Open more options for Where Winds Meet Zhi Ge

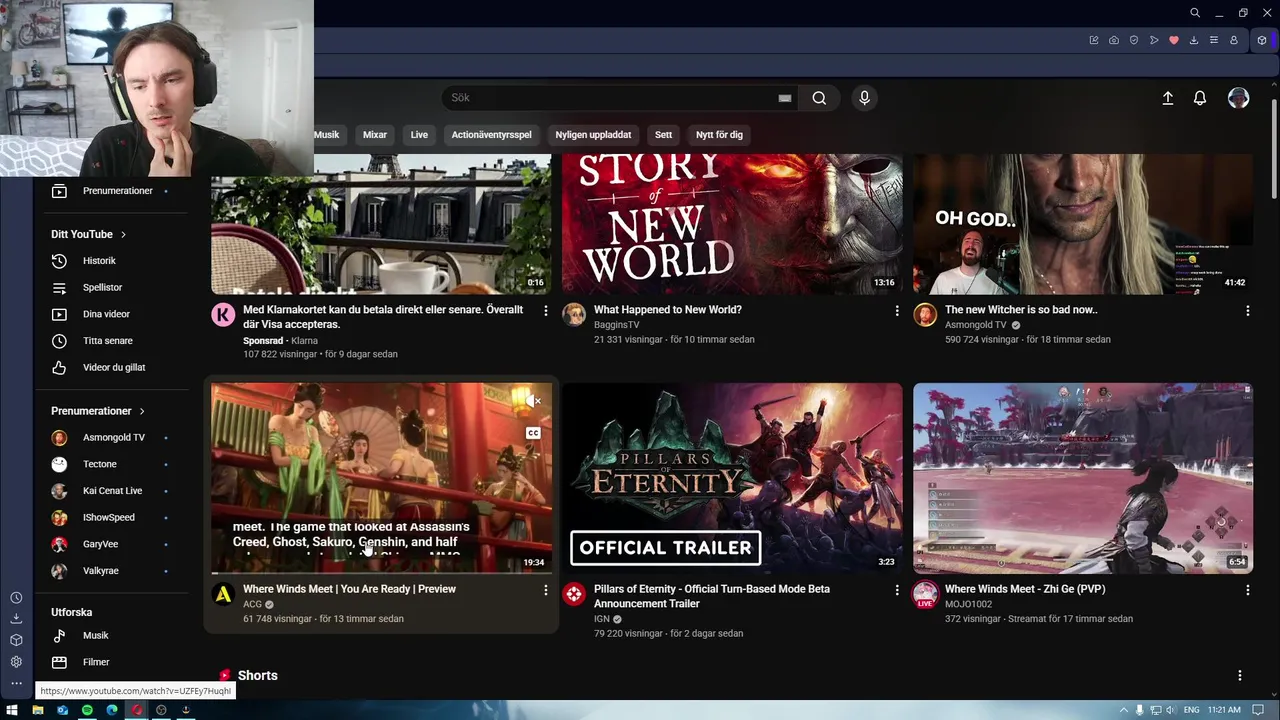[1247, 590]
